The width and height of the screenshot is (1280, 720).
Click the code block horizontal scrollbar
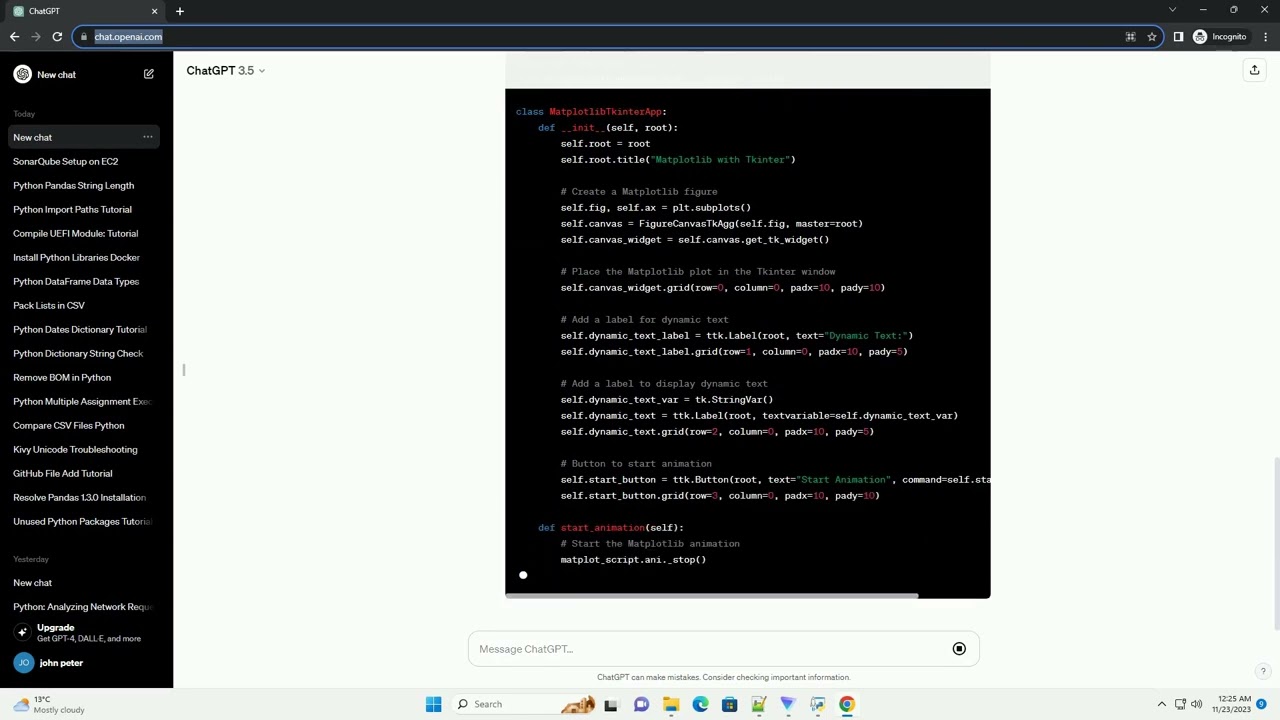coord(712,596)
